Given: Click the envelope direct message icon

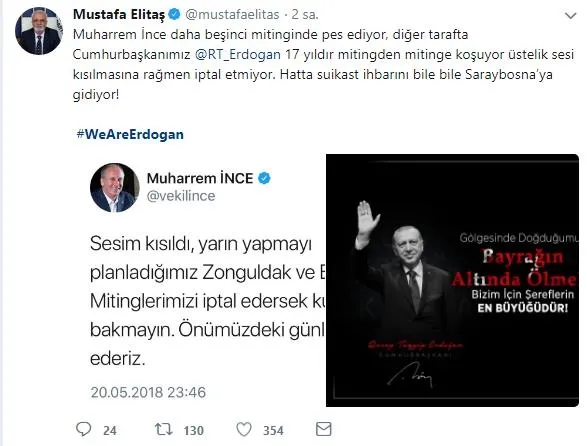Looking at the screenshot, I should [x=324, y=429].
